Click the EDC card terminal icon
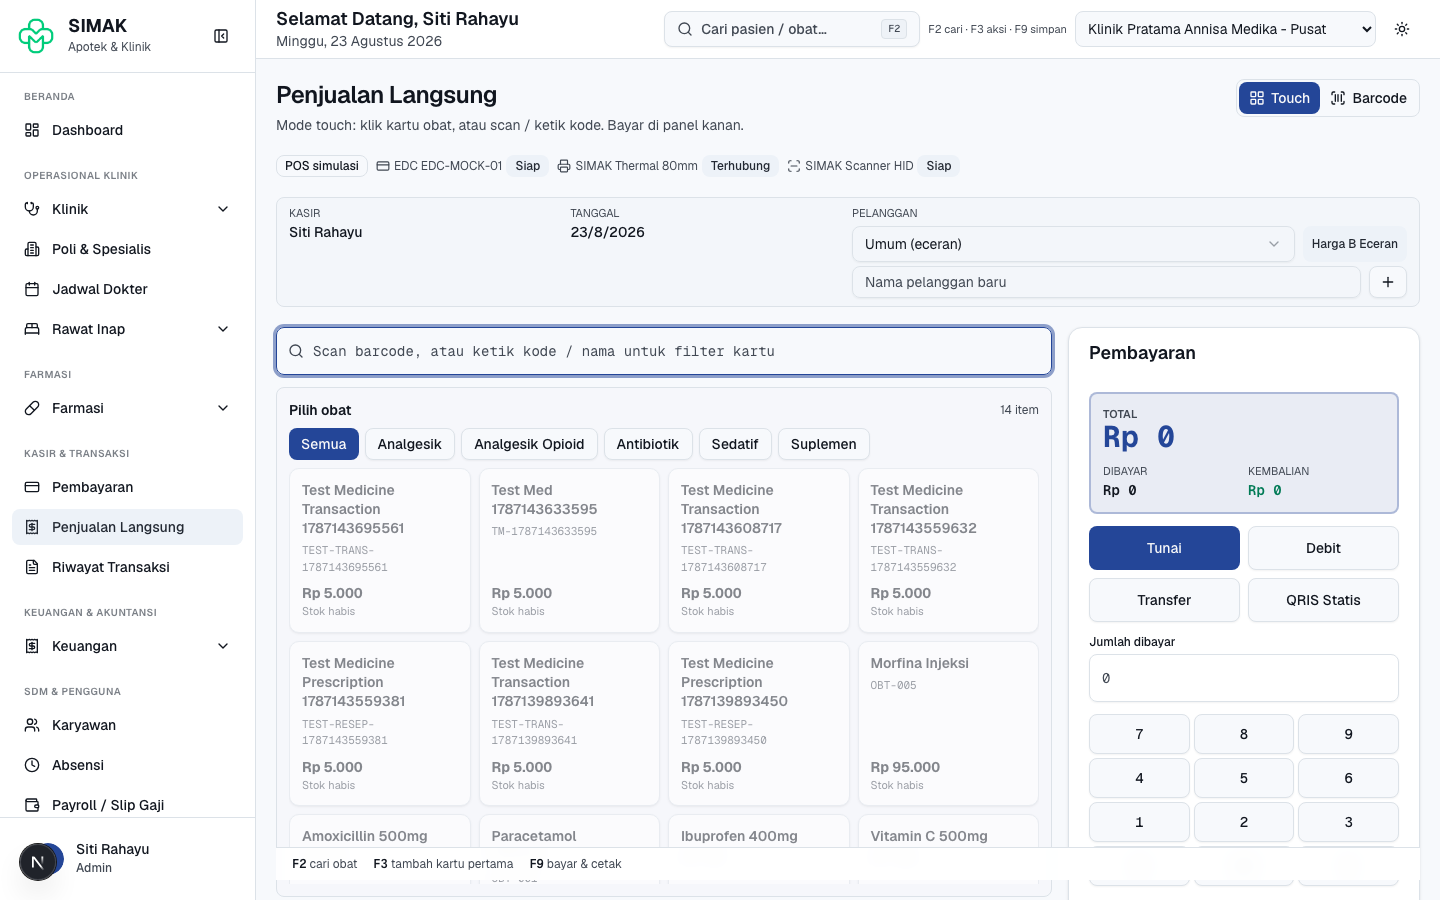This screenshot has width=1440, height=900. pos(383,166)
